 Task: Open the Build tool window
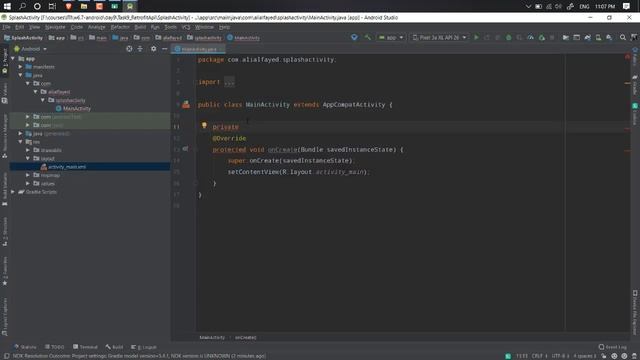(114, 347)
